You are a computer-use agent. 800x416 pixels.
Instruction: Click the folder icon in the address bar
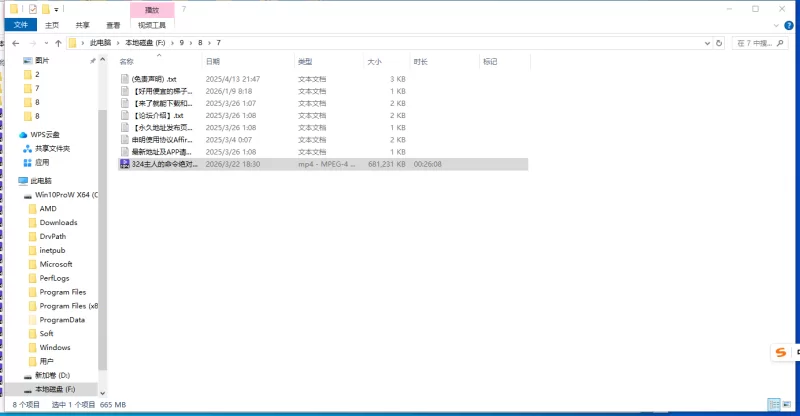(x=72, y=43)
